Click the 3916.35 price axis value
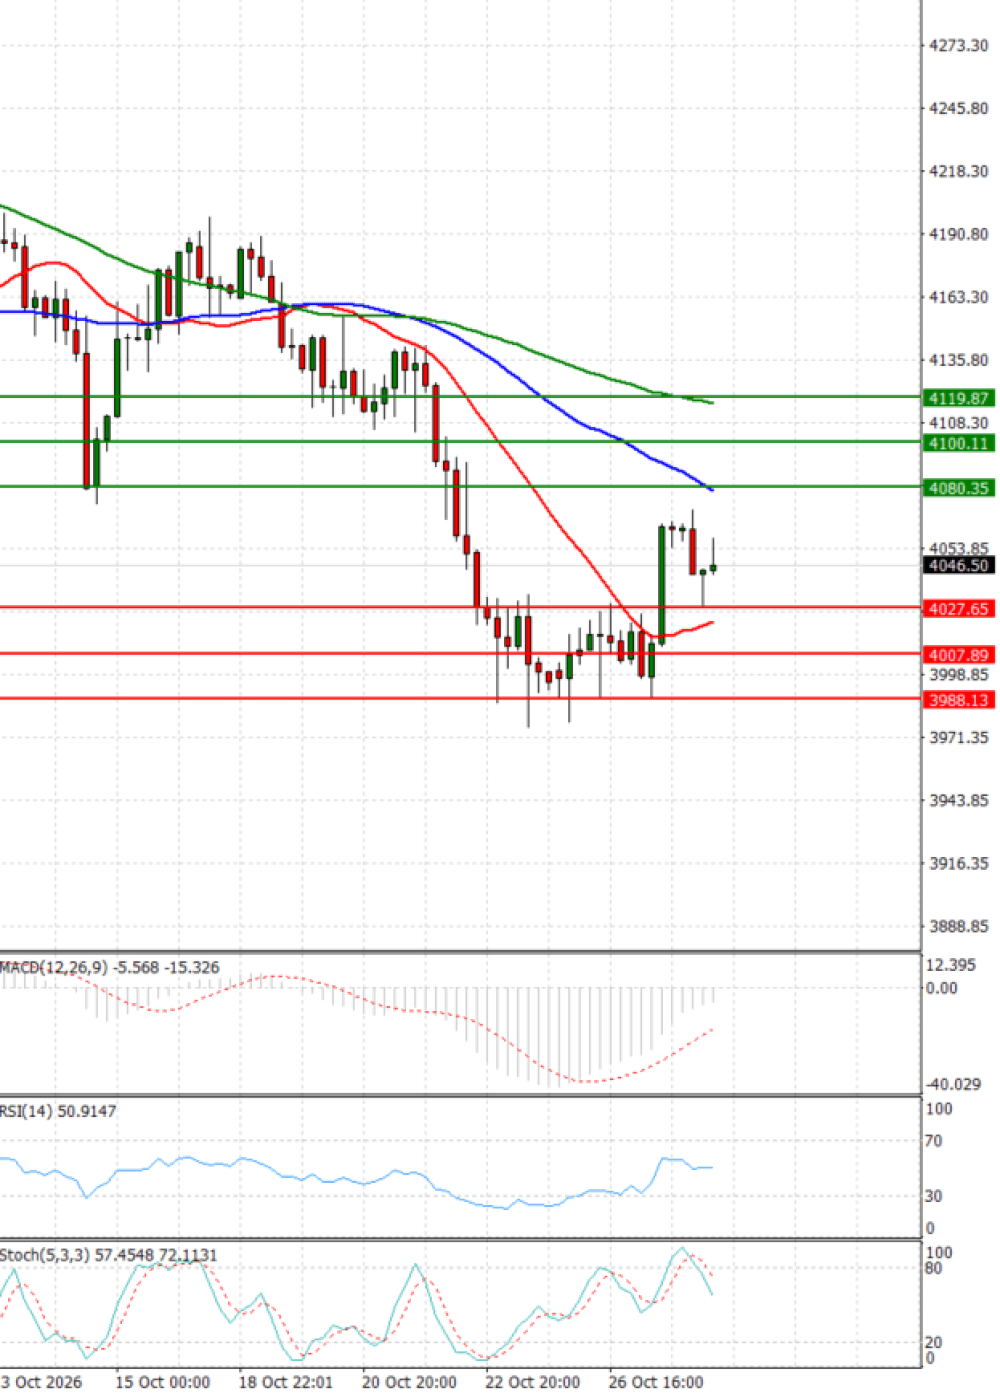The image size is (1000, 1393). 958,863
